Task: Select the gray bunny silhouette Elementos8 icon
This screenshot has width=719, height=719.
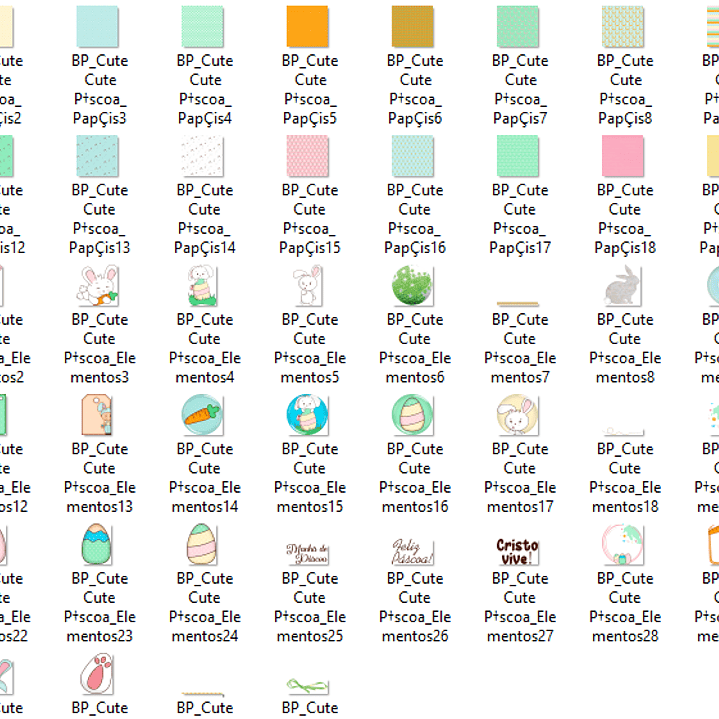Action: (x=624, y=286)
